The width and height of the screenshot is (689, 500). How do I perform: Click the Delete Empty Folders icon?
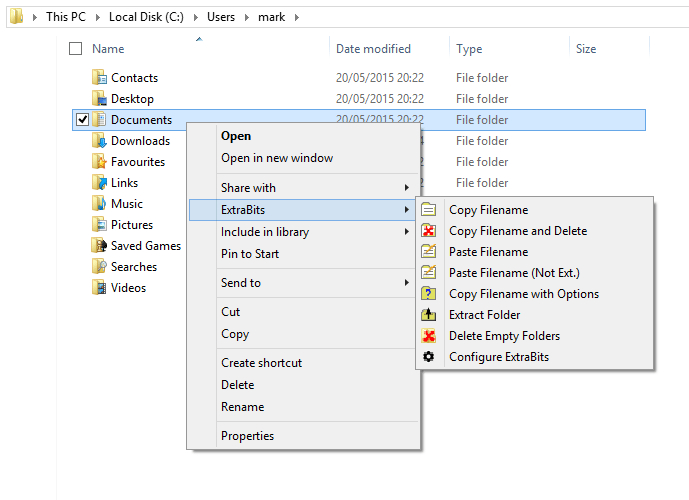coord(429,336)
